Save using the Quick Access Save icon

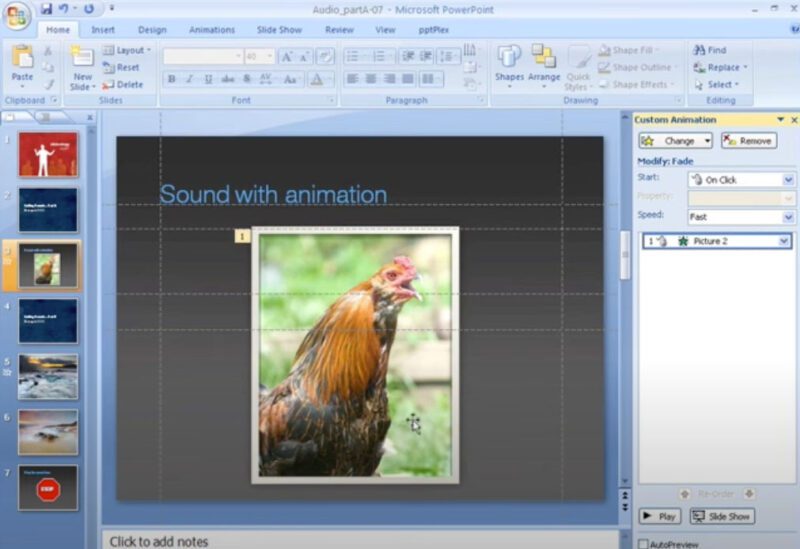click(46, 9)
